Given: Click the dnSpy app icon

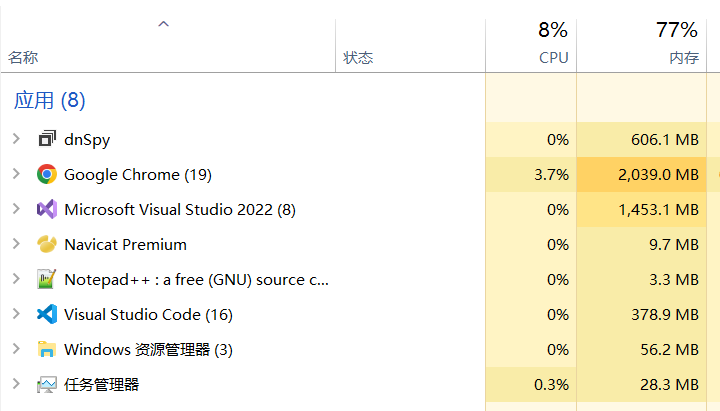Looking at the screenshot, I should pyautogui.click(x=47, y=139).
